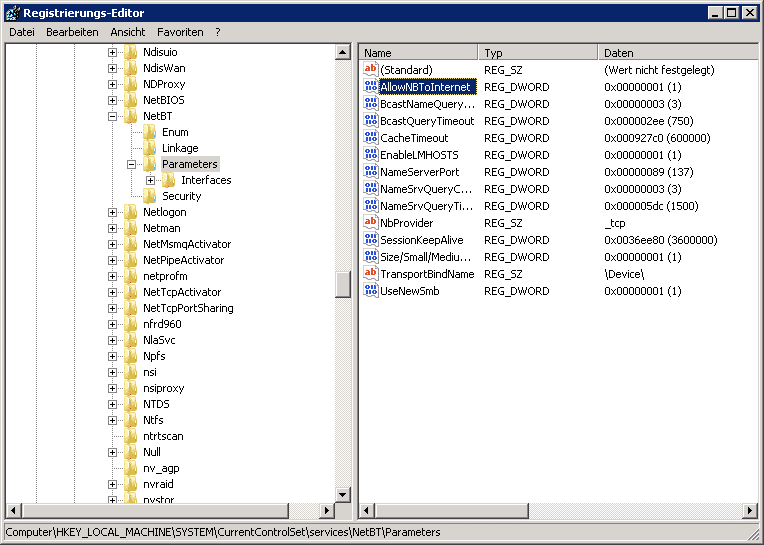Expand the NlaSvc key
This screenshot has width=764, height=545.
point(112,340)
